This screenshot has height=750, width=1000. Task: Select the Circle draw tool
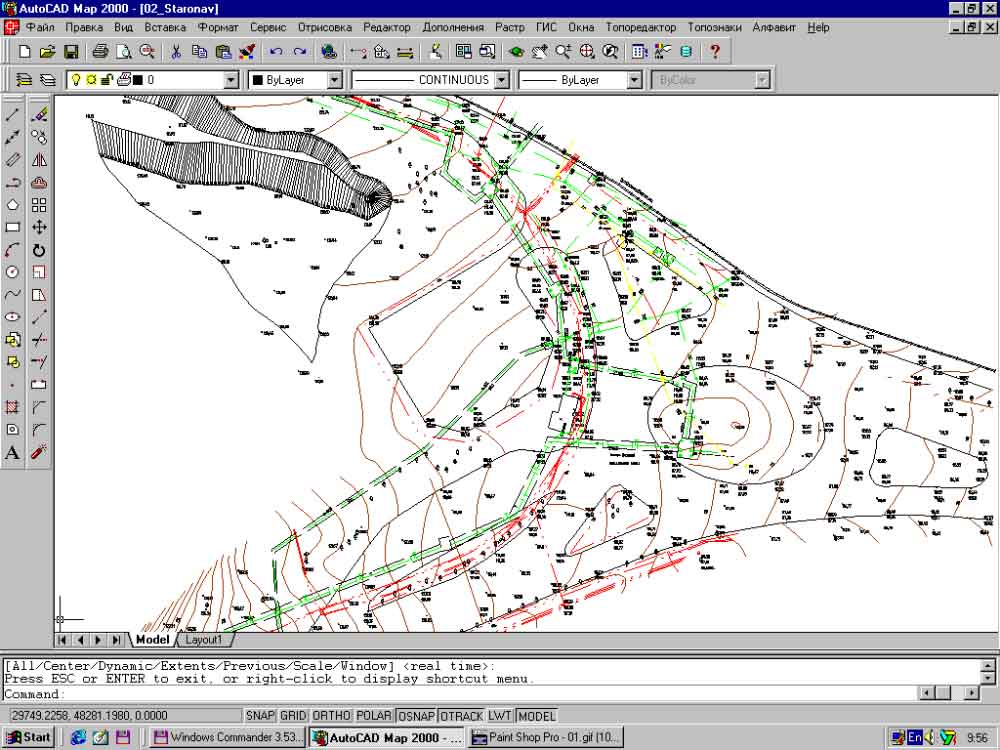pyautogui.click(x=12, y=272)
